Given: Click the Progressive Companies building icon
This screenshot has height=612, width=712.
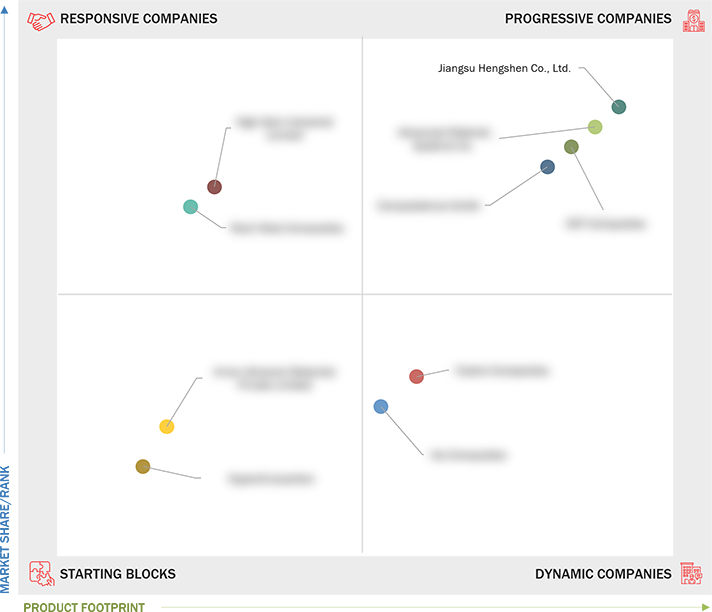Looking at the screenshot, I should point(693,20).
